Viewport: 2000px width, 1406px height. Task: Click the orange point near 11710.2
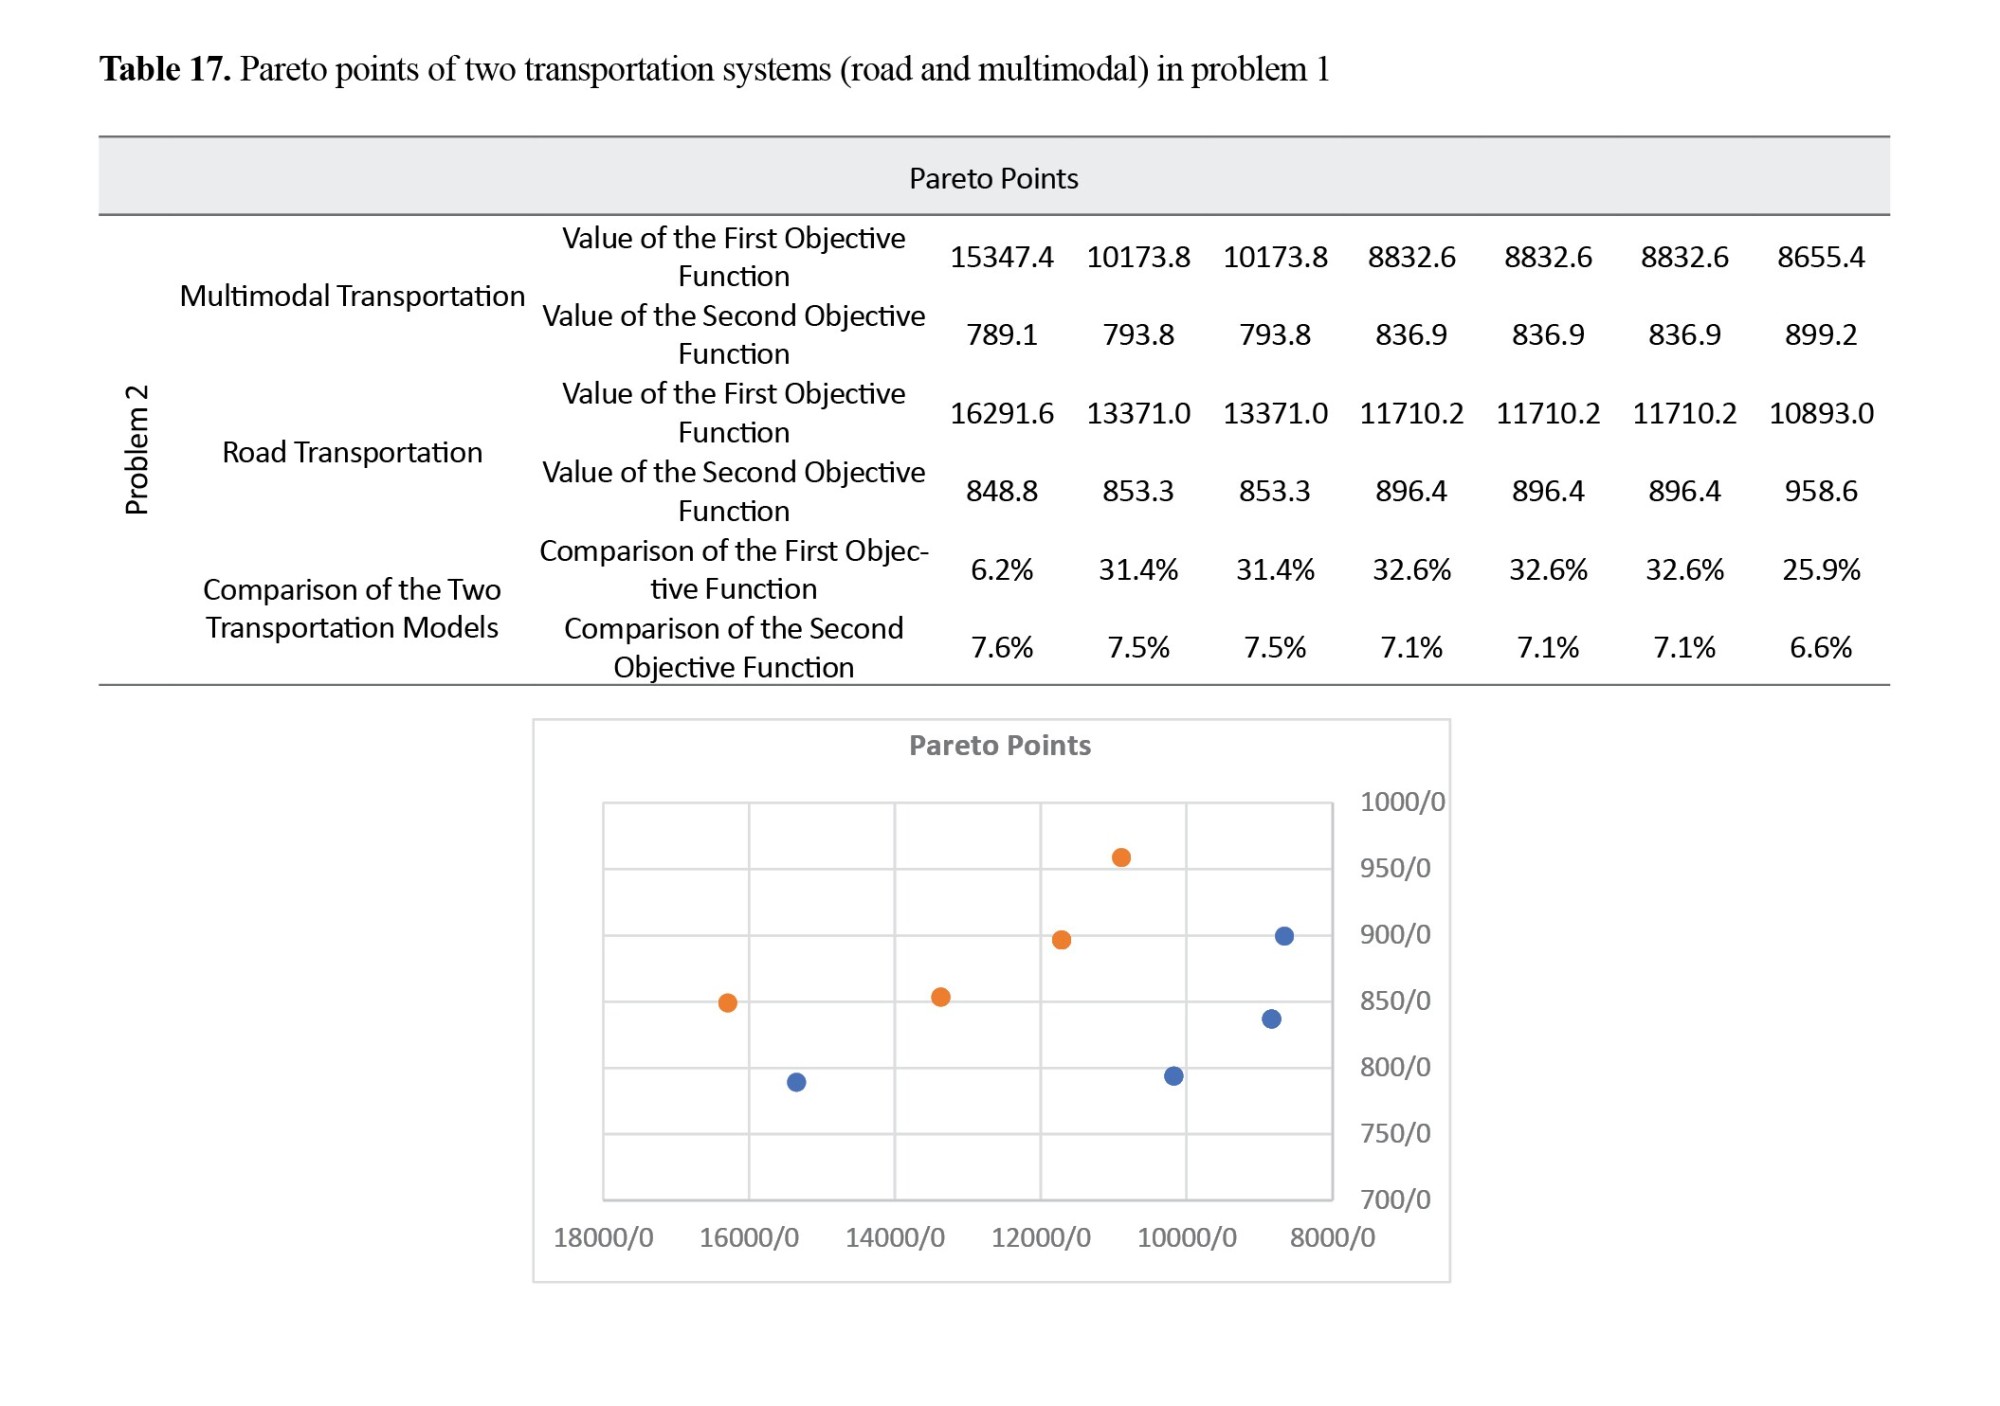1062,940
